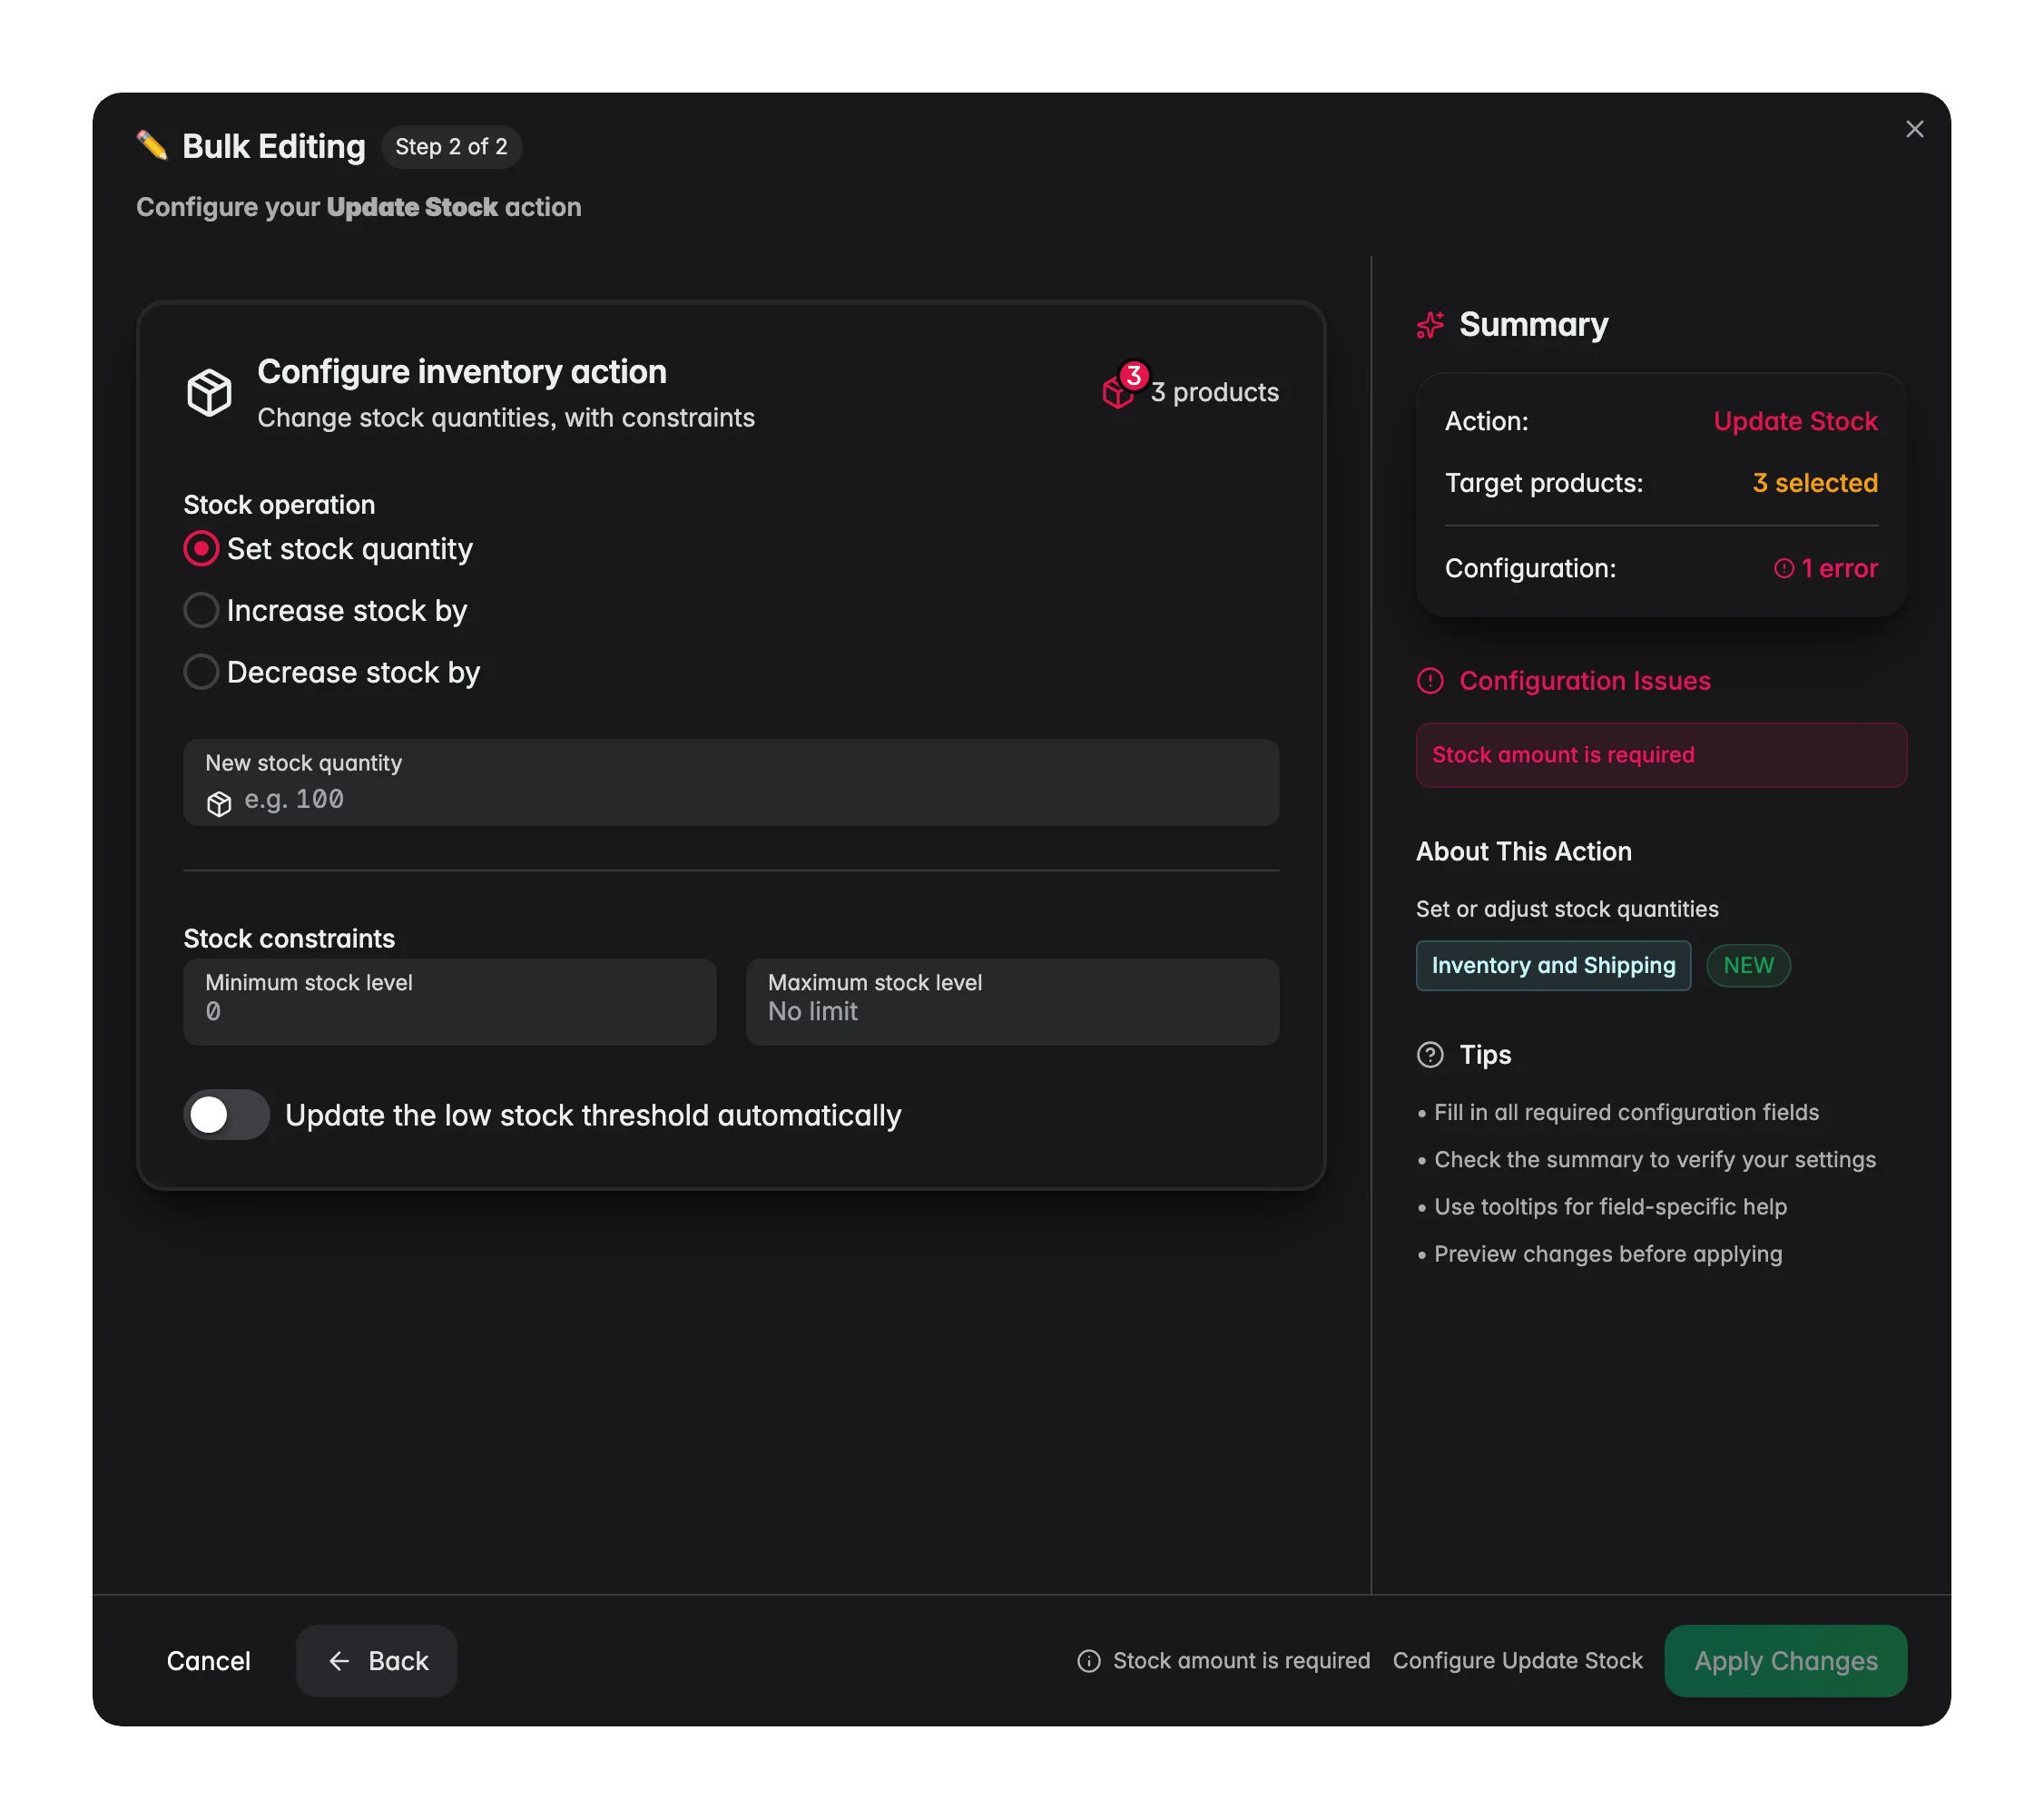The width and height of the screenshot is (2044, 1819).
Task: Click the sparkle icon next to Summary
Action: click(1430, 325)
